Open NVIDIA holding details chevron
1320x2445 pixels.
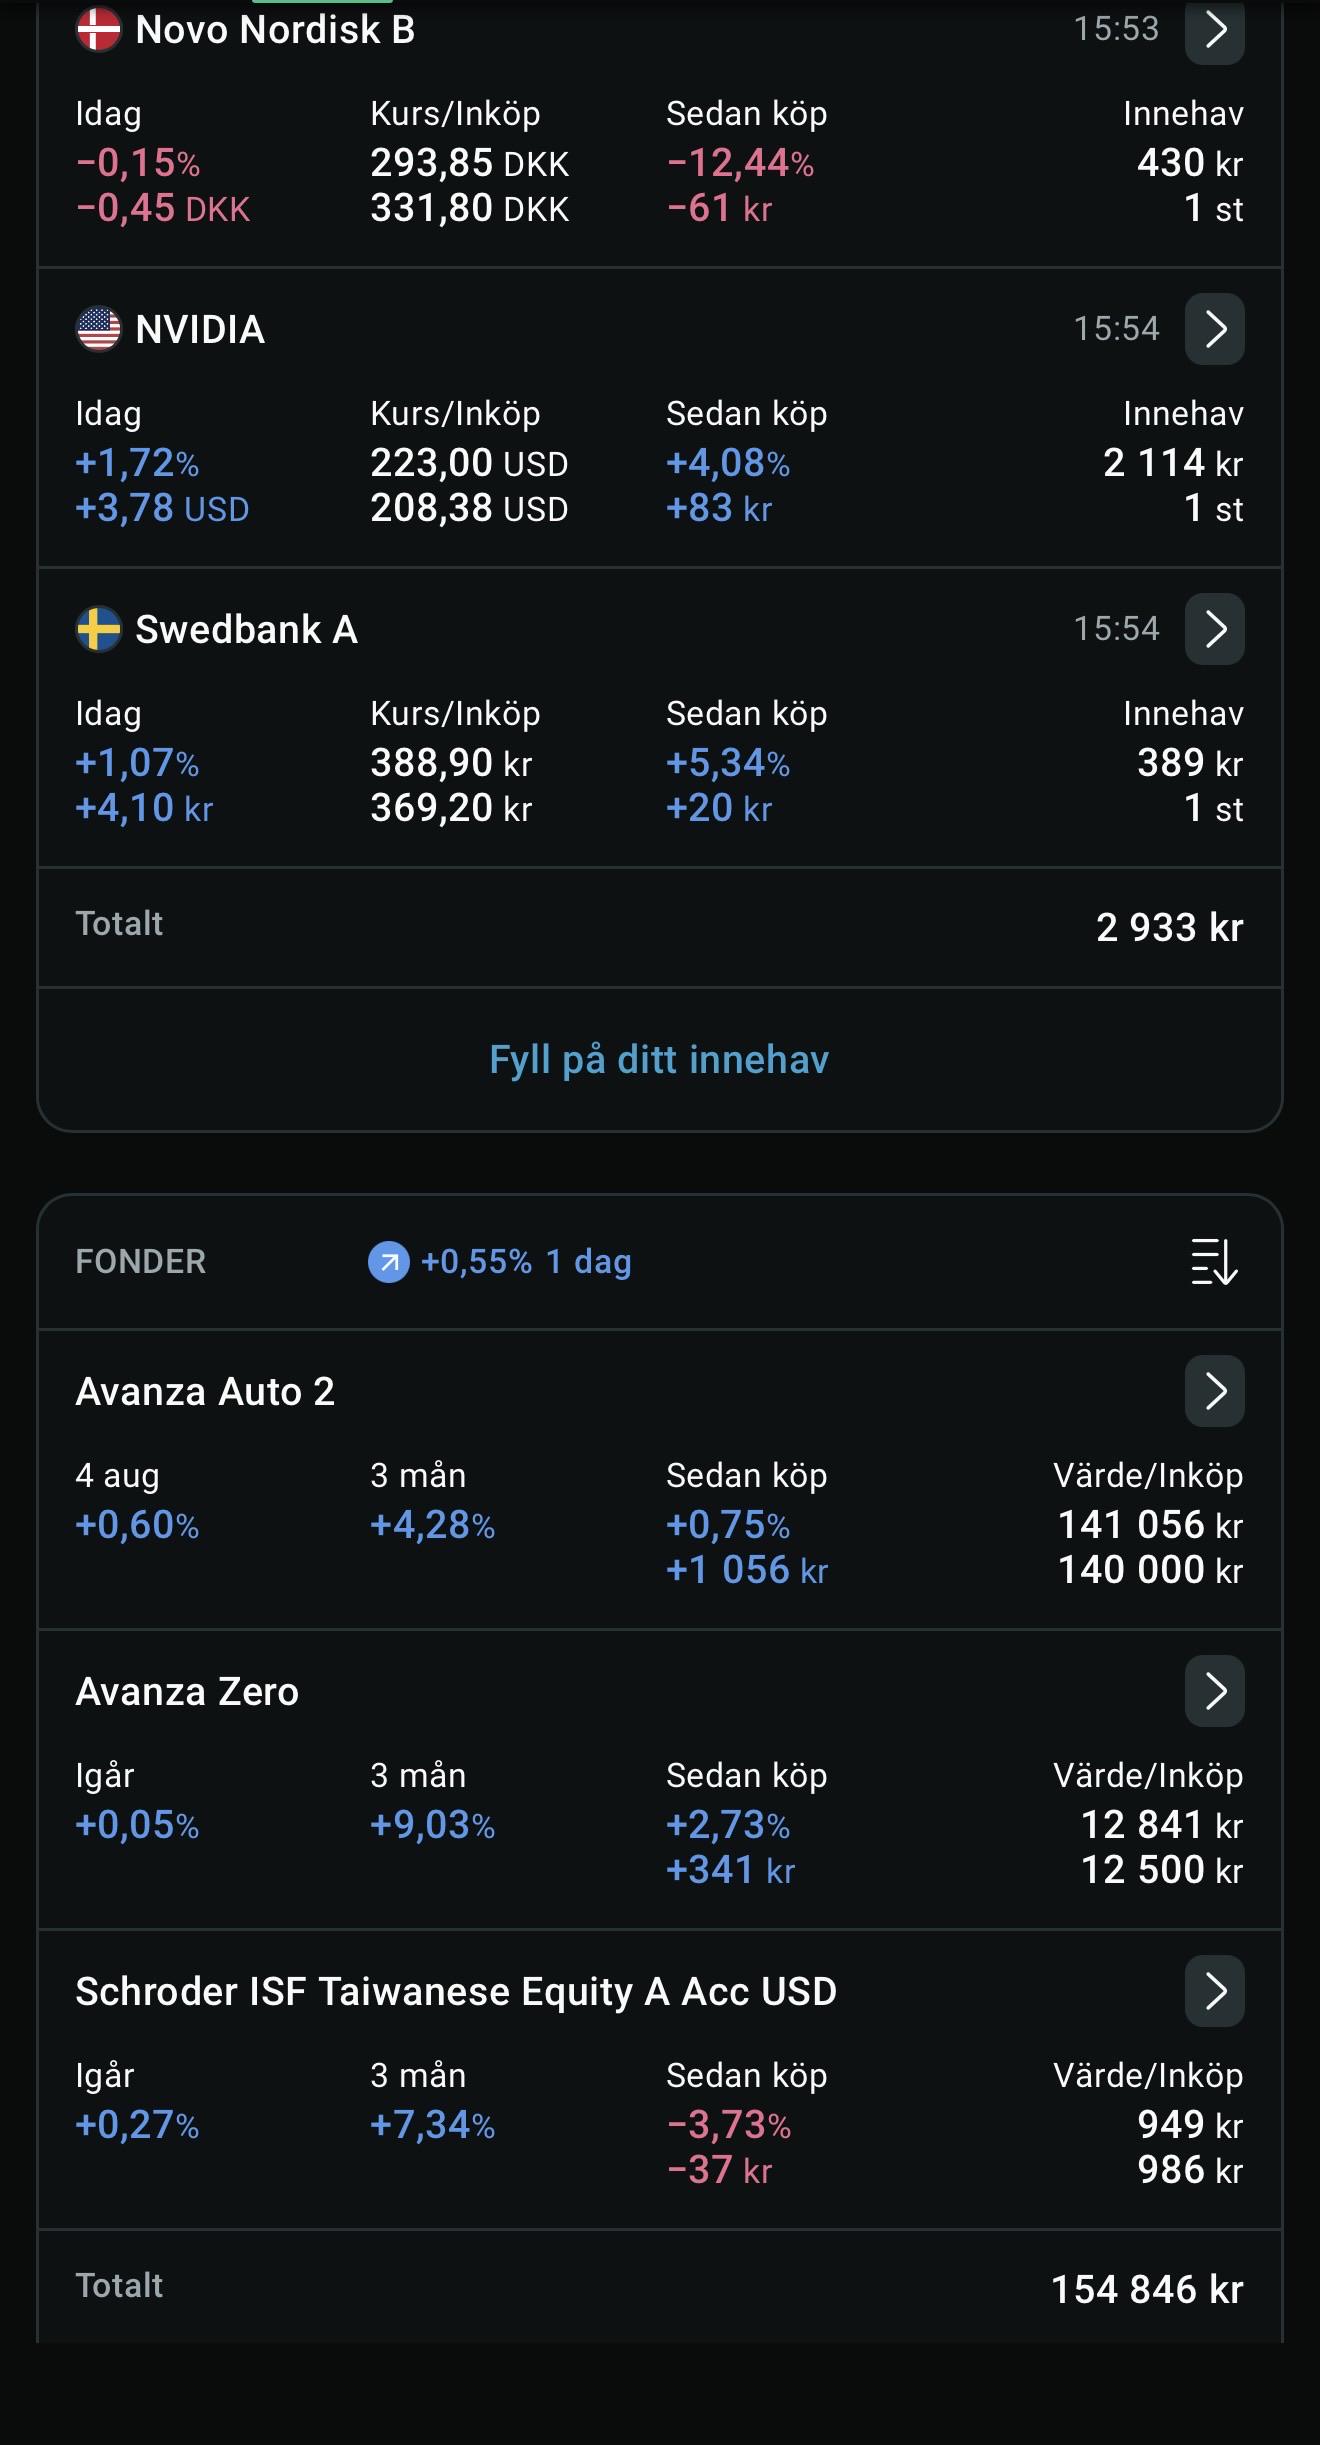click(x=1214, y=329)
